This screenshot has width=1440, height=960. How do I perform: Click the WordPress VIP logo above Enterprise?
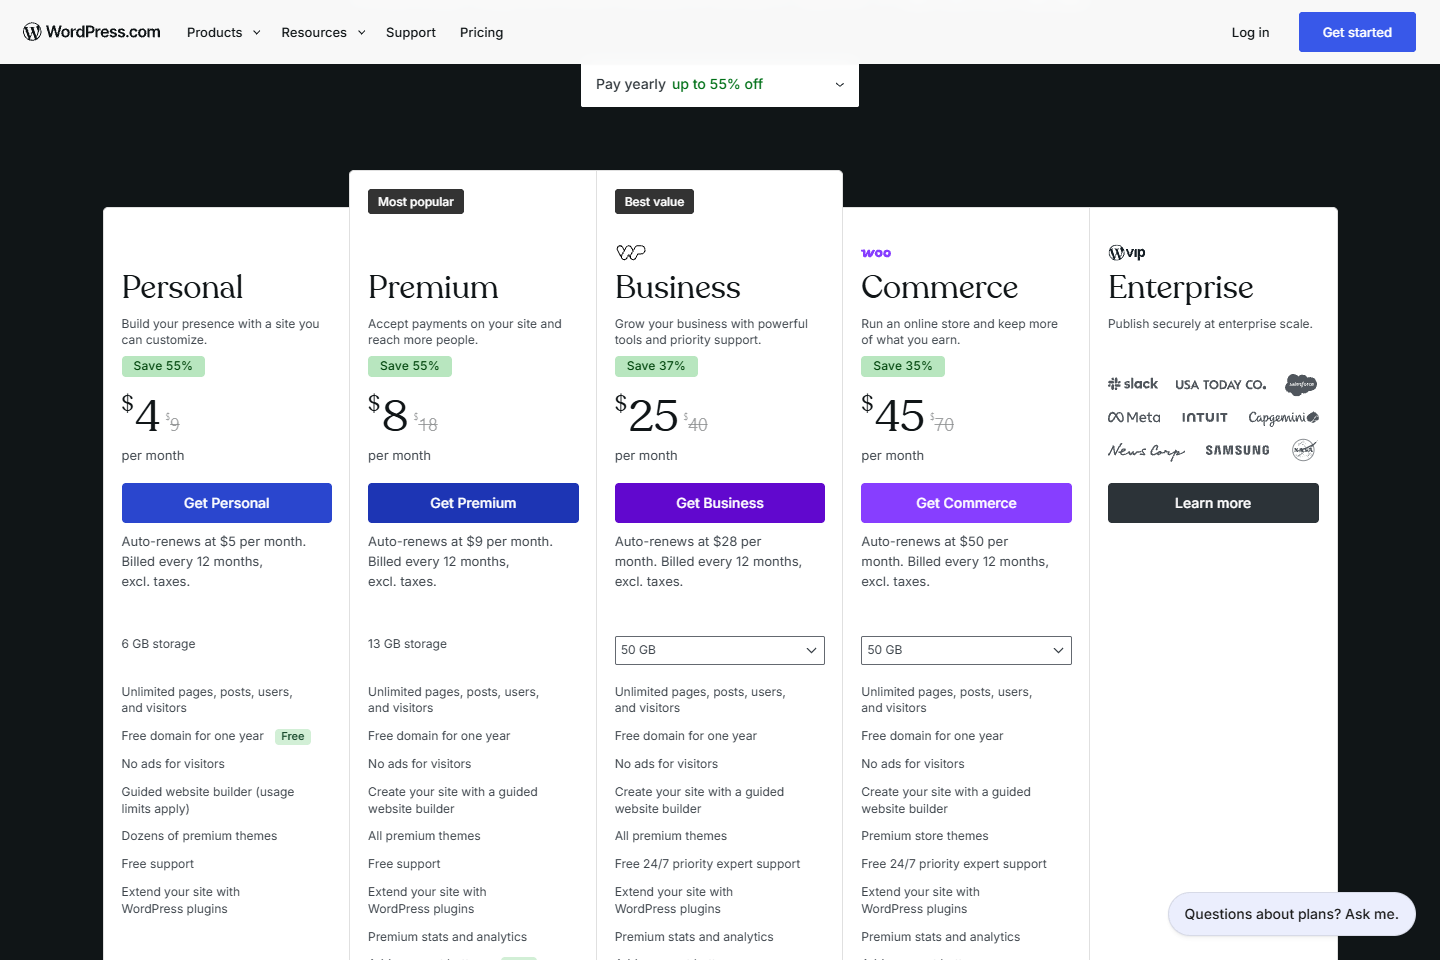1127,253
